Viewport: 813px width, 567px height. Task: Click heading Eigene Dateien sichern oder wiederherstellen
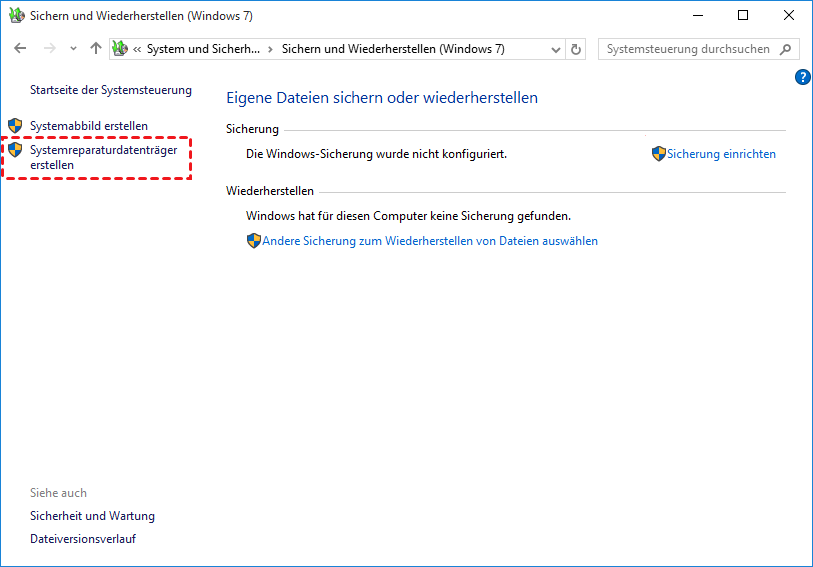tap(382, 98)
